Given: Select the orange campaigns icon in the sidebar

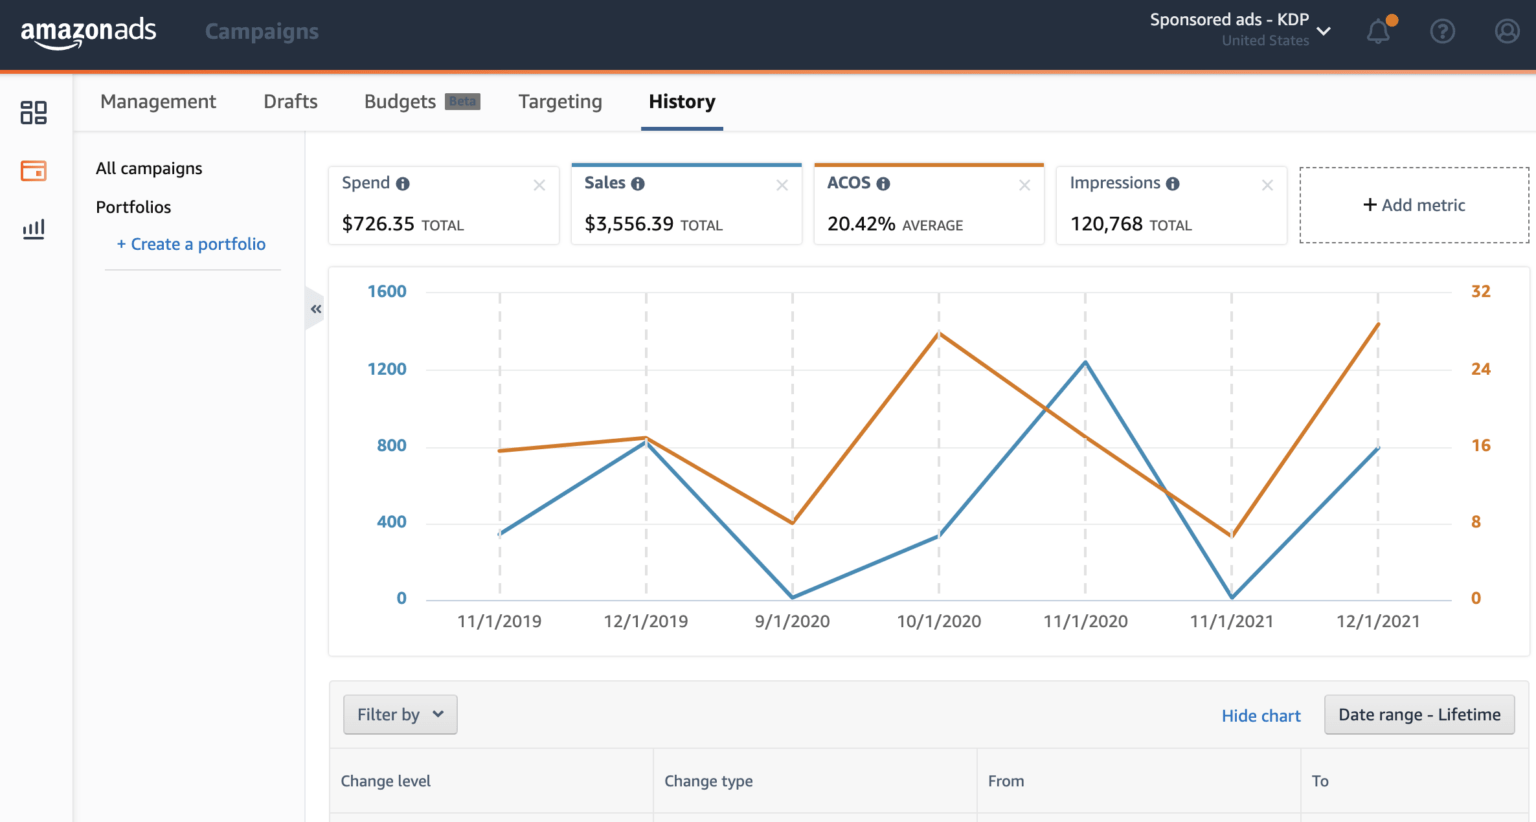Looking at the screenshot, I should pos(33,170).
